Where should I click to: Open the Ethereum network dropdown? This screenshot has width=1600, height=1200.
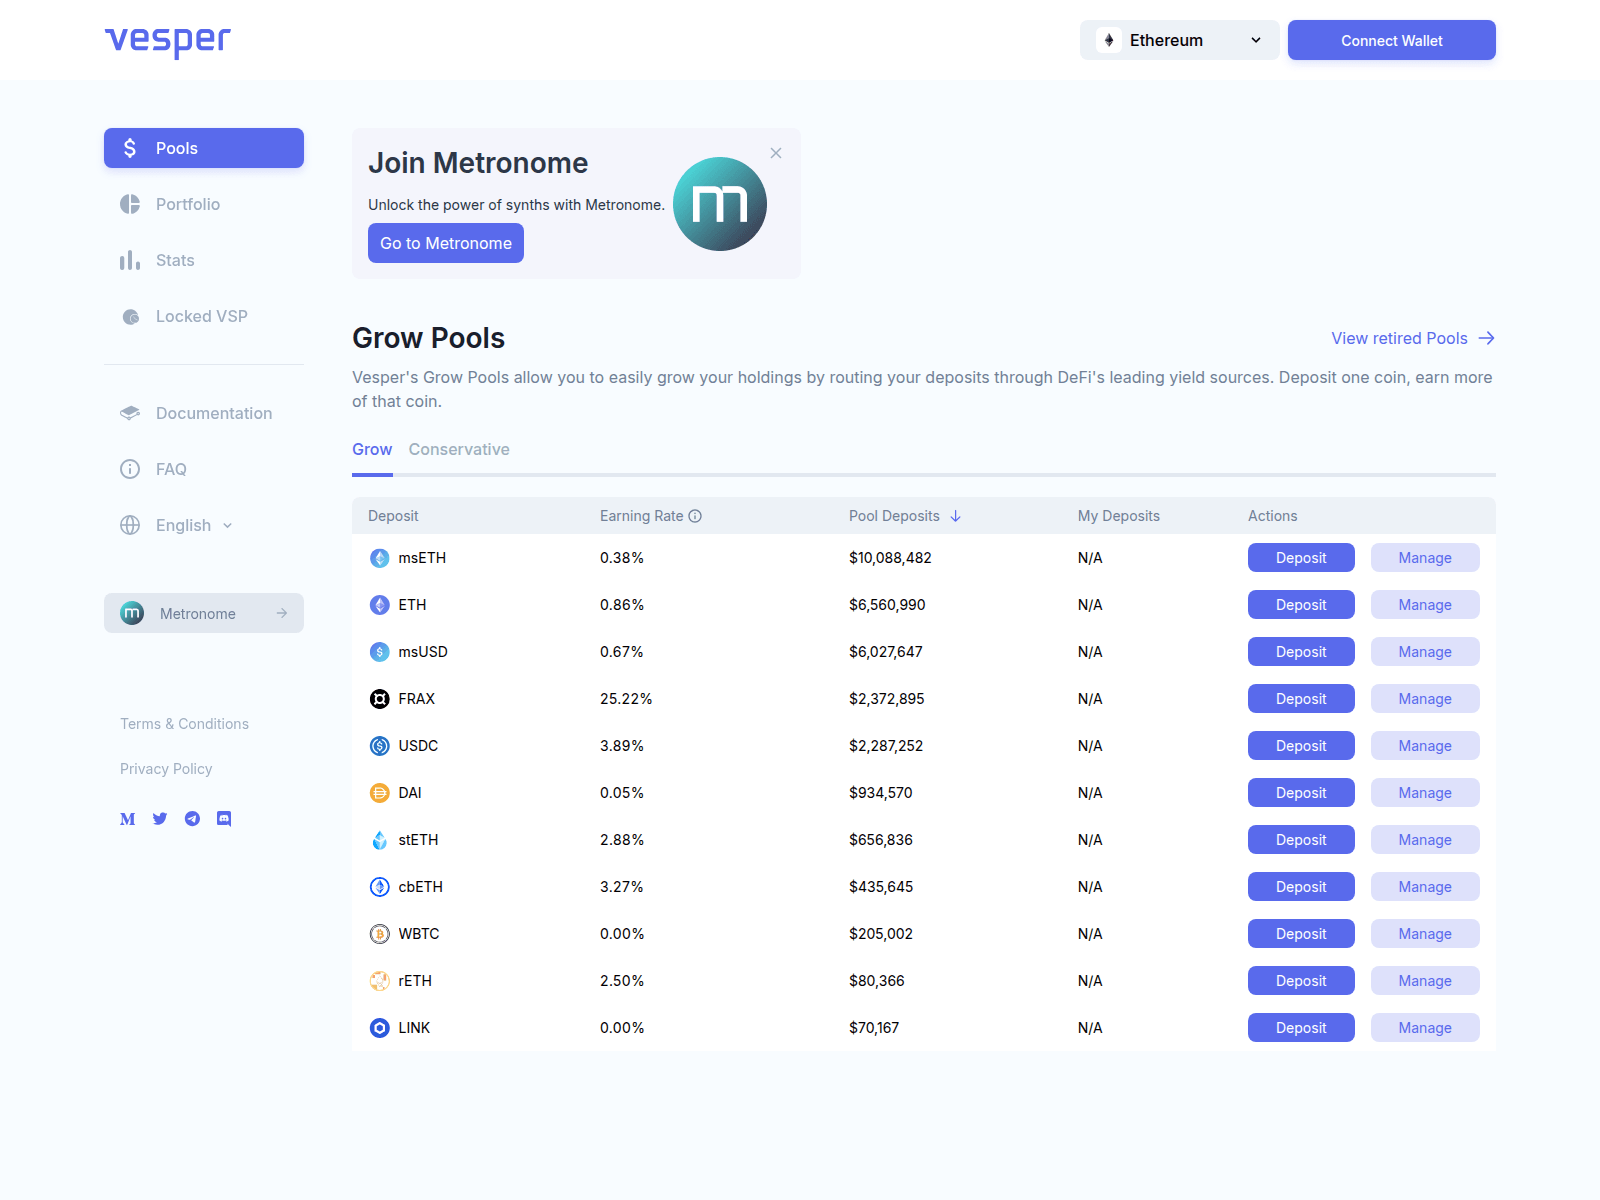1179,40
